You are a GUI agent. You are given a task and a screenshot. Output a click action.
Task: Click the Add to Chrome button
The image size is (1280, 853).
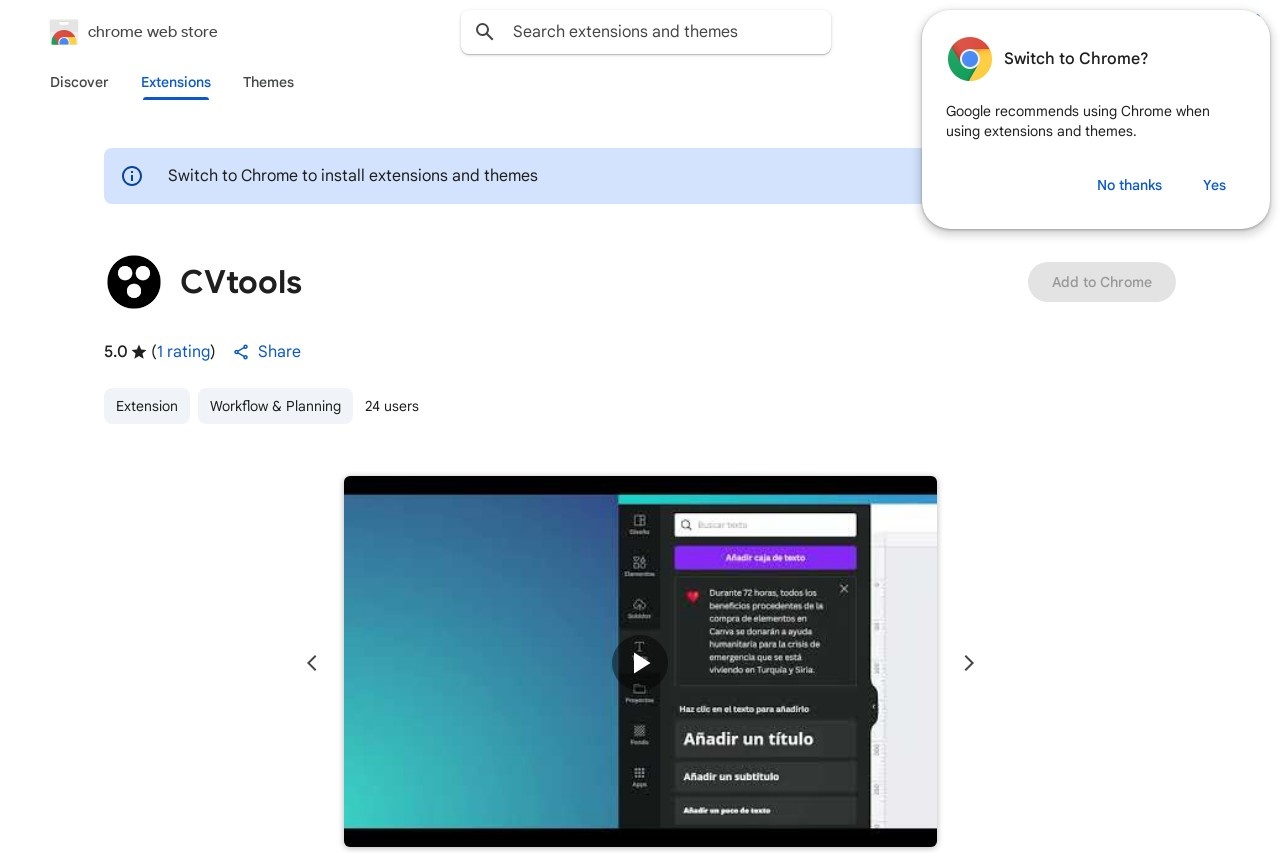point(1102,282)
